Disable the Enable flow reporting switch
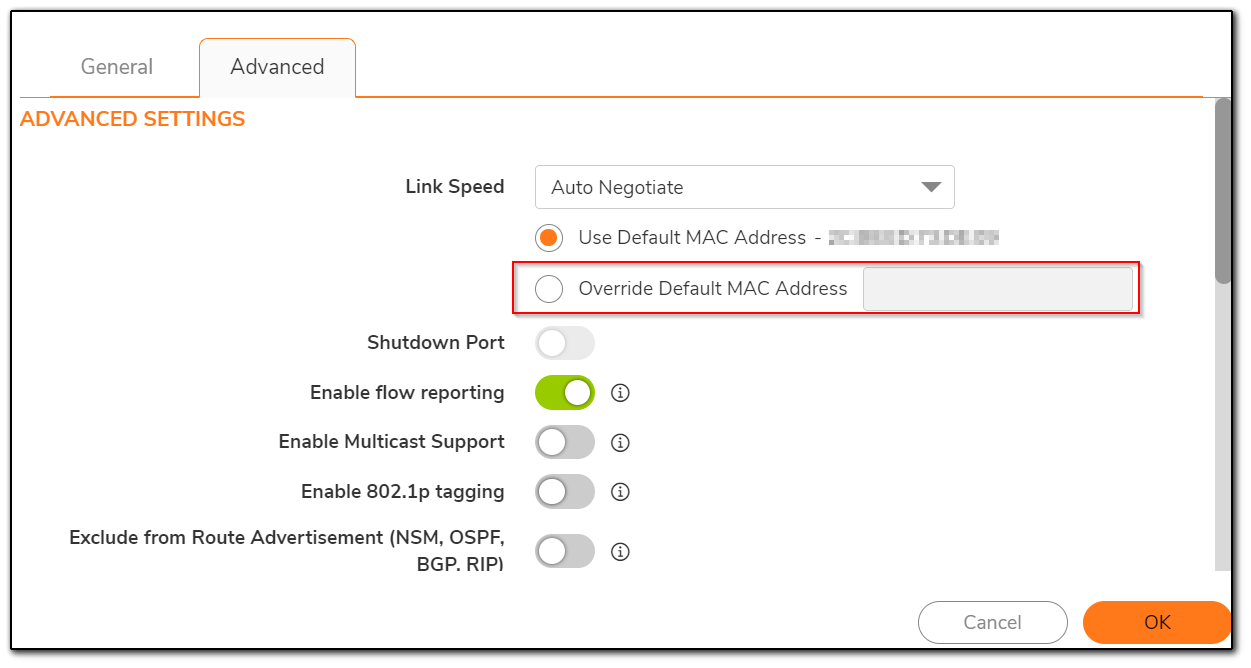This screenshot has height=668, width=1251. click(x=565, y=393)
